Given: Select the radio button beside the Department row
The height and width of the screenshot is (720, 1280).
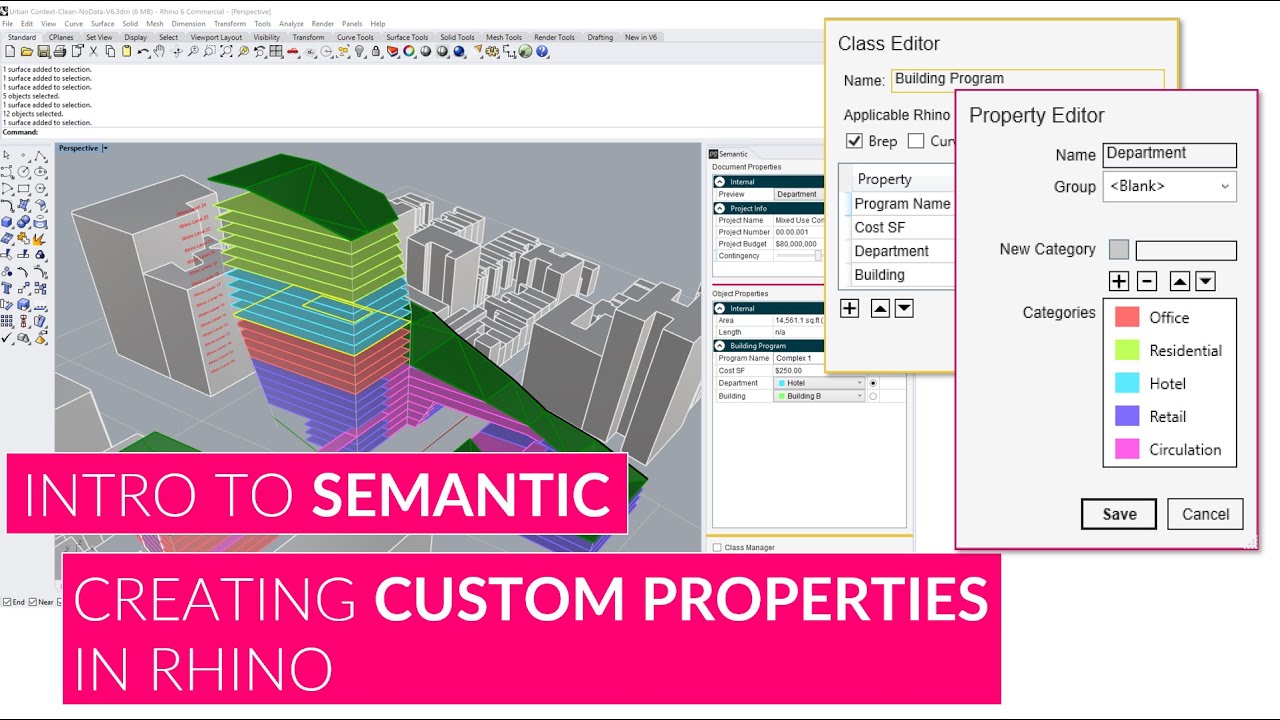Looking at the screenshot, I should pos(873,383).
